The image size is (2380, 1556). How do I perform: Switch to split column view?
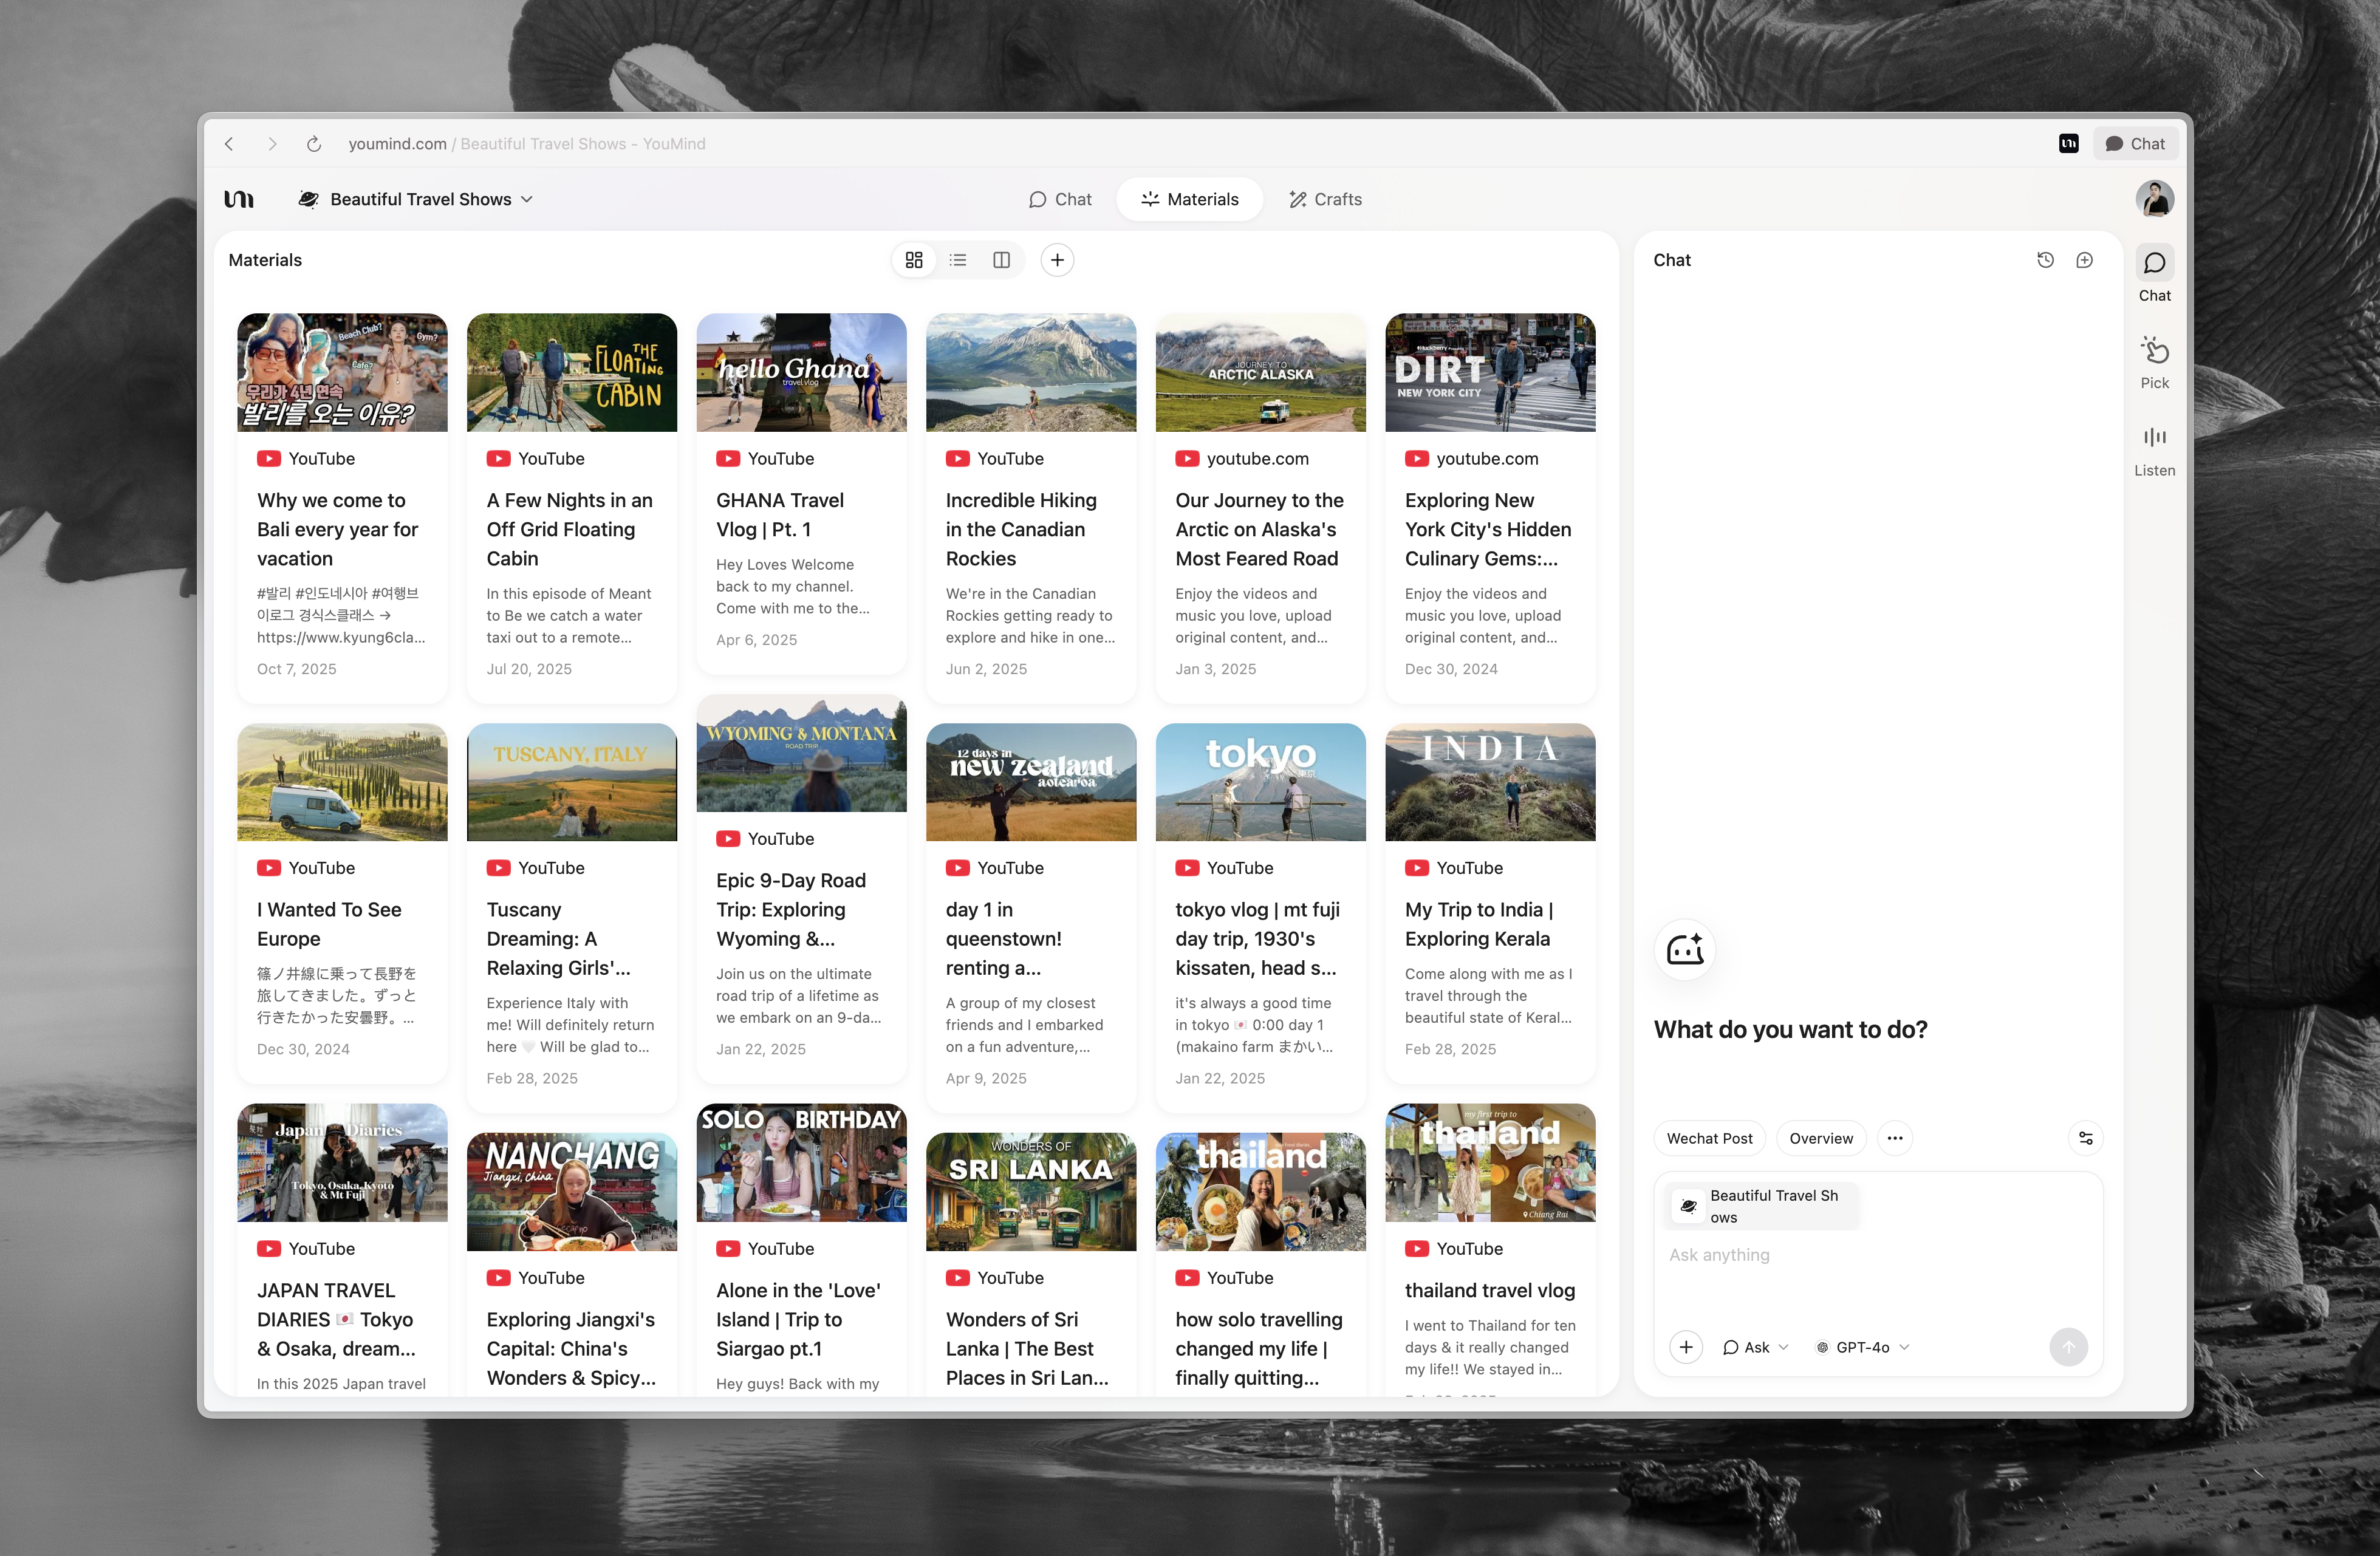1001,260
